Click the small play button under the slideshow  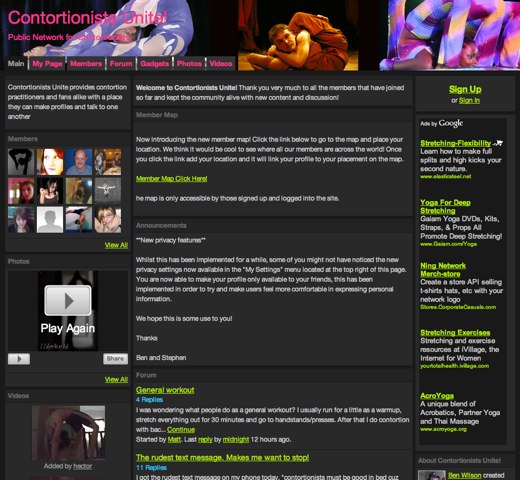pos(19,359)
